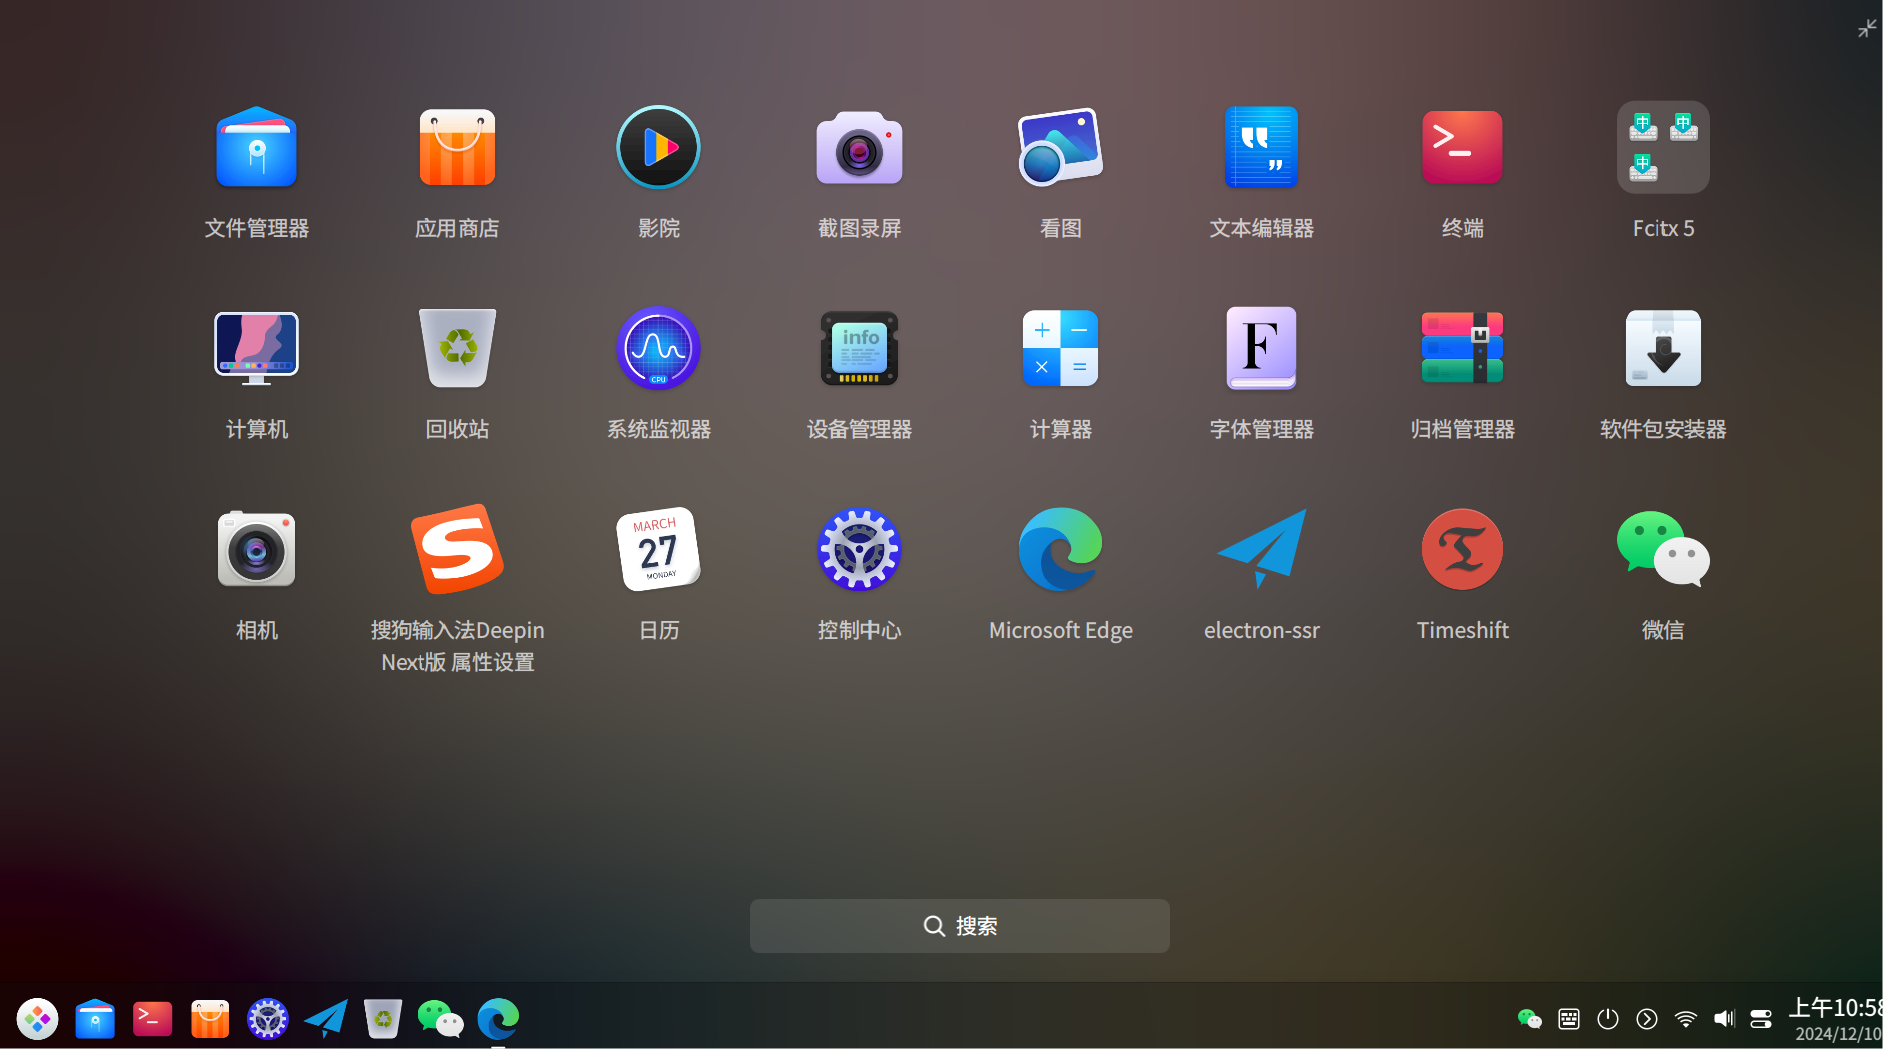Launch the 相机 camera app
The height and width of the screenshot is (1049, 1883).
(257, 549)
